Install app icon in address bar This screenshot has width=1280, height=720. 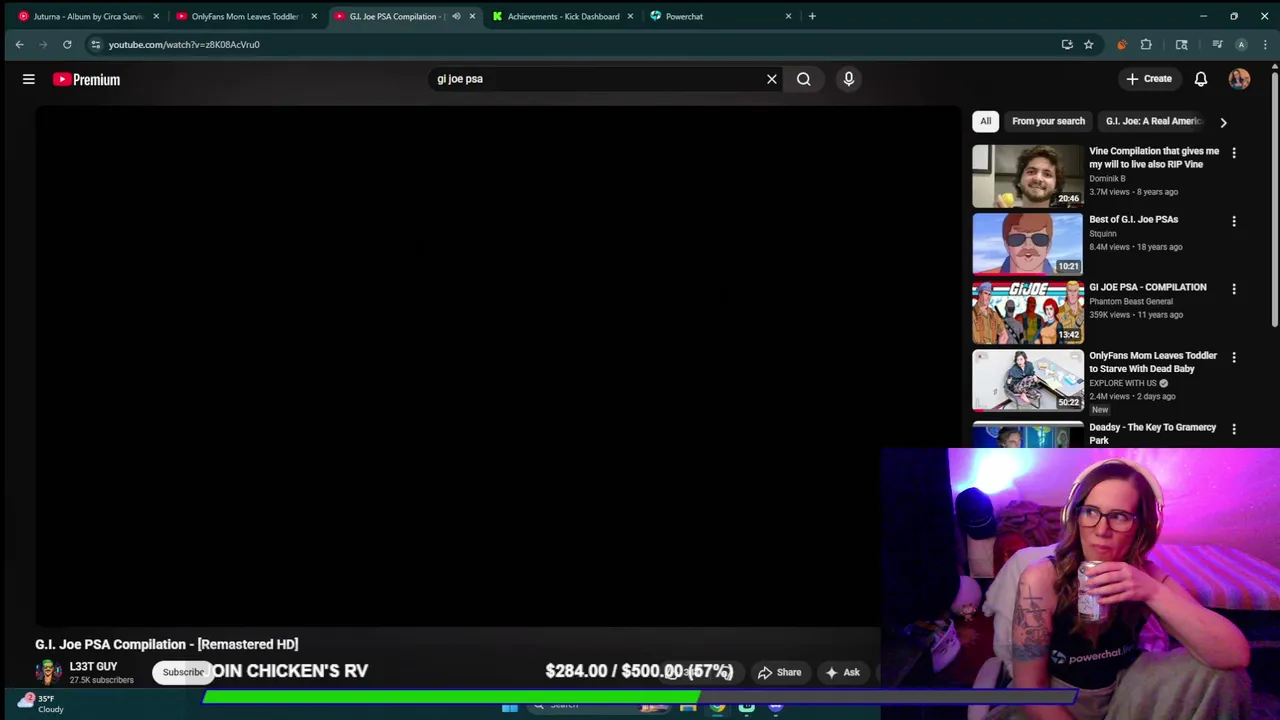(x=1067, y=44)
